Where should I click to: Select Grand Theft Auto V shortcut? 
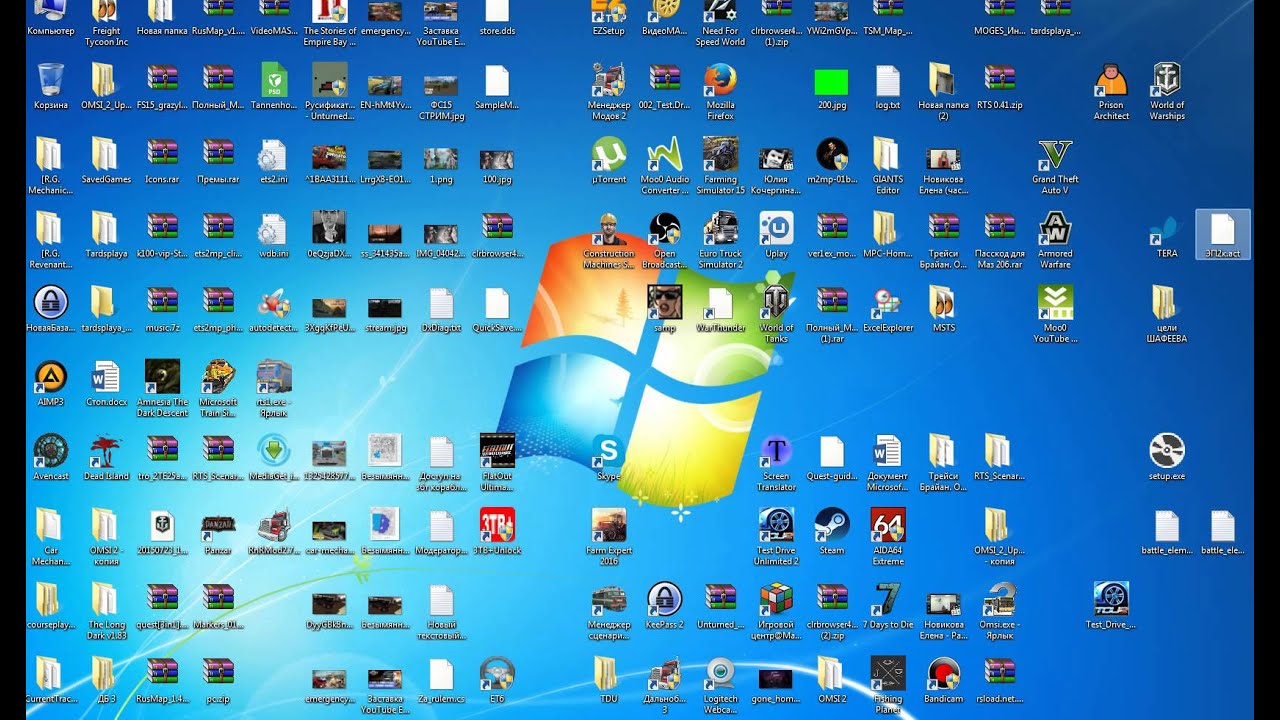(1055, 166)
